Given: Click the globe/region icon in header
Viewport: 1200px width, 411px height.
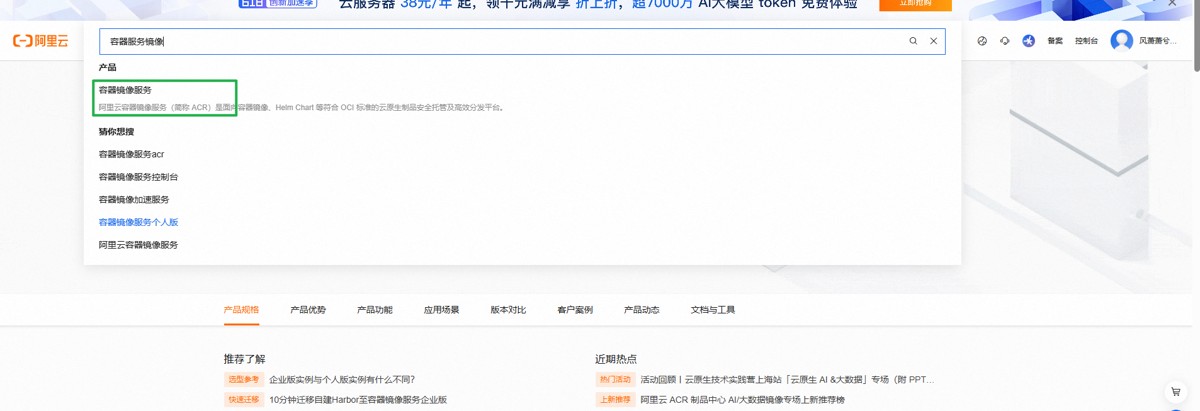Looking at the screenshot, I should click(982, 41).
